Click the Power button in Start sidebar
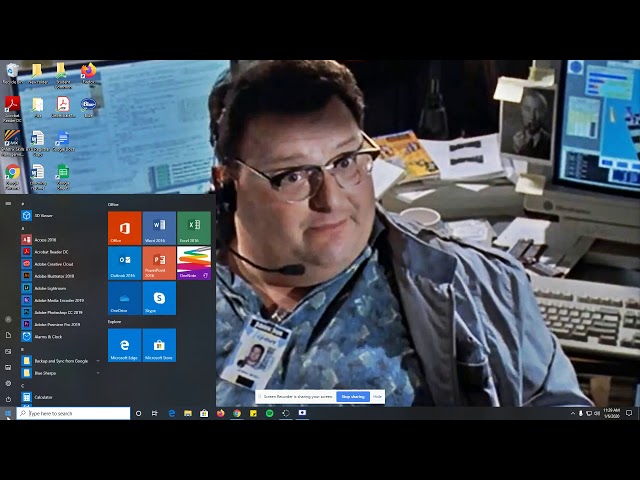Image resolution: width=640 pixels, height=480 pixels. click(8, 399)
